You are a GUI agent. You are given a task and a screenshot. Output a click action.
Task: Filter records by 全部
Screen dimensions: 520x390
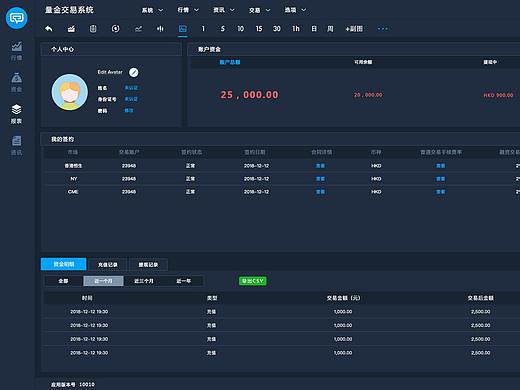point(63,281)
